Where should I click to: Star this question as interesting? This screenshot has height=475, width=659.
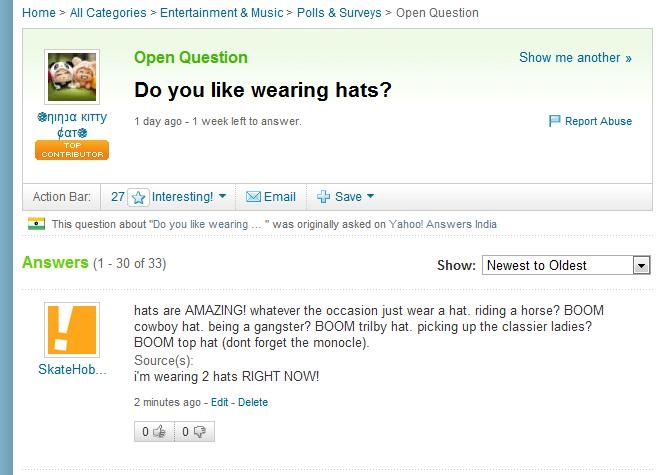139,197
